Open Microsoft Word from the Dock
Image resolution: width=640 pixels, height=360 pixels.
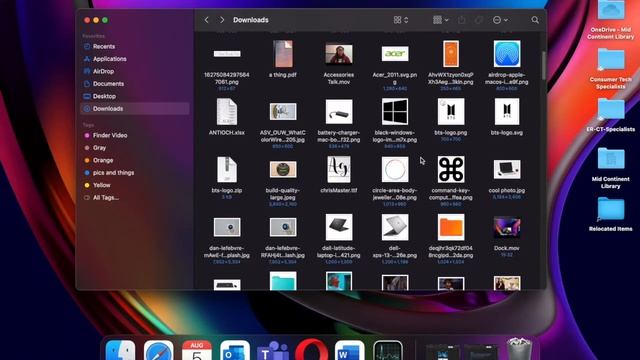click(349, 351)
